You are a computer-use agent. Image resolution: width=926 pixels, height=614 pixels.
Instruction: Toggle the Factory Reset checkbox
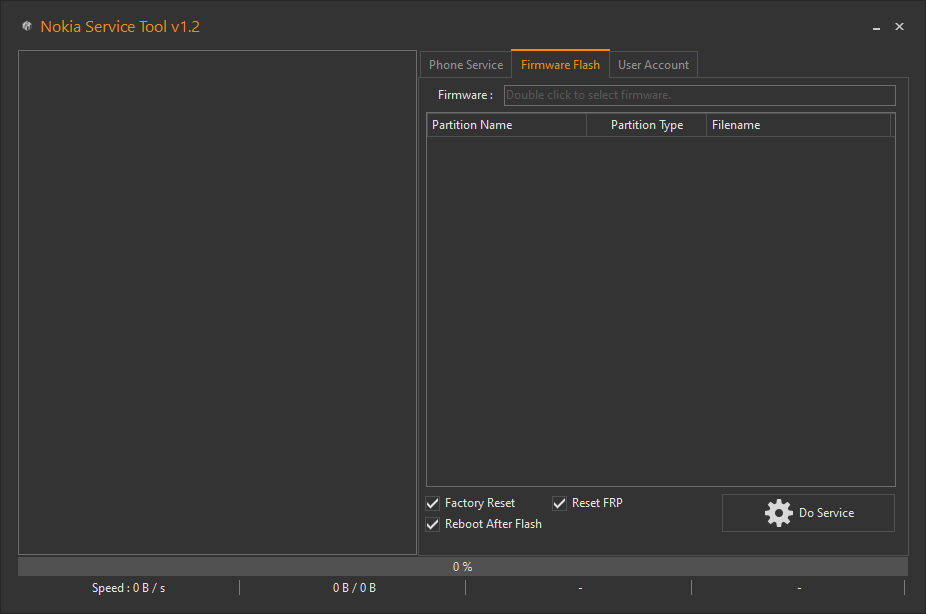pos(433,503)
